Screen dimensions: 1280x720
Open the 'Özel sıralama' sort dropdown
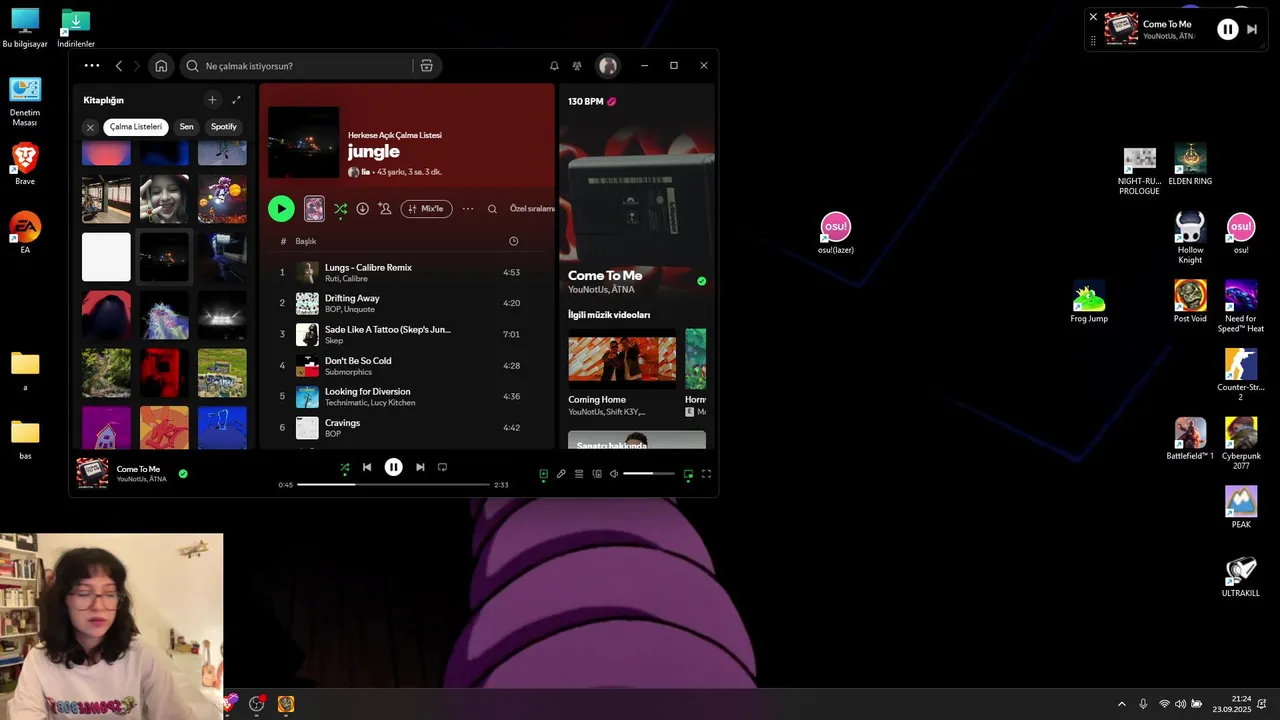(x=532, y=209)
